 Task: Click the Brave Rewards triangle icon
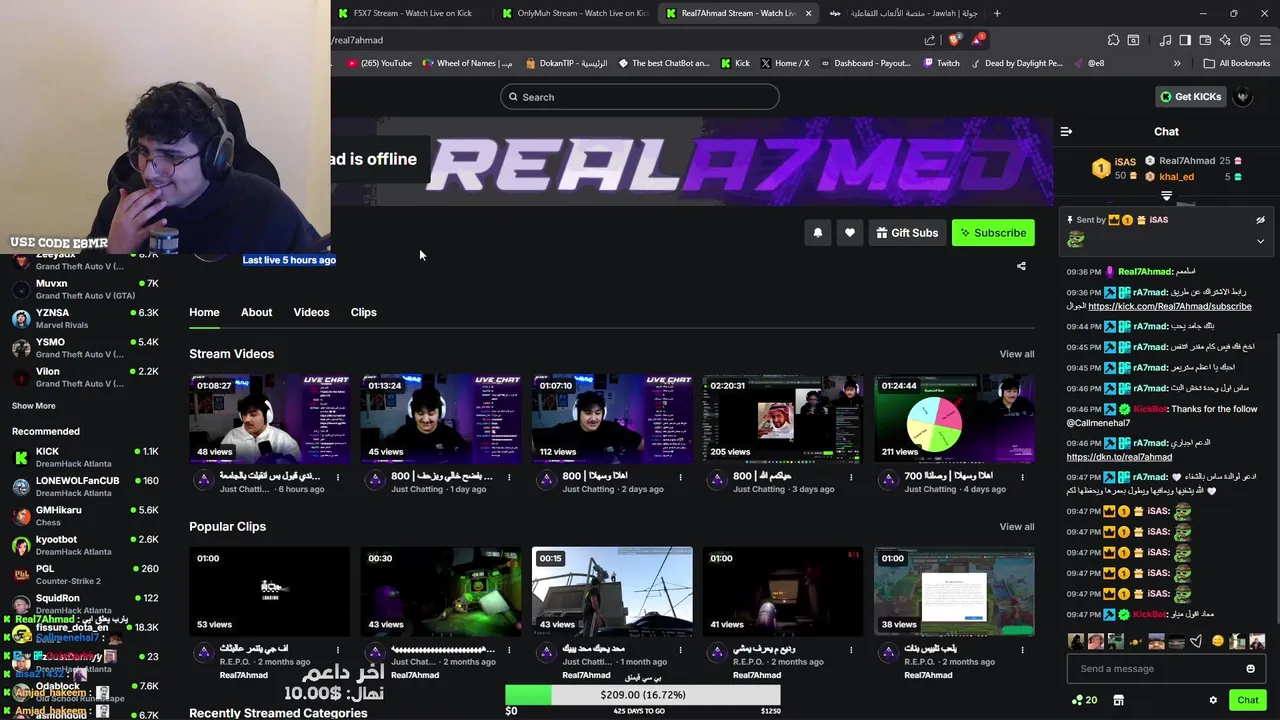pos(977,40)
